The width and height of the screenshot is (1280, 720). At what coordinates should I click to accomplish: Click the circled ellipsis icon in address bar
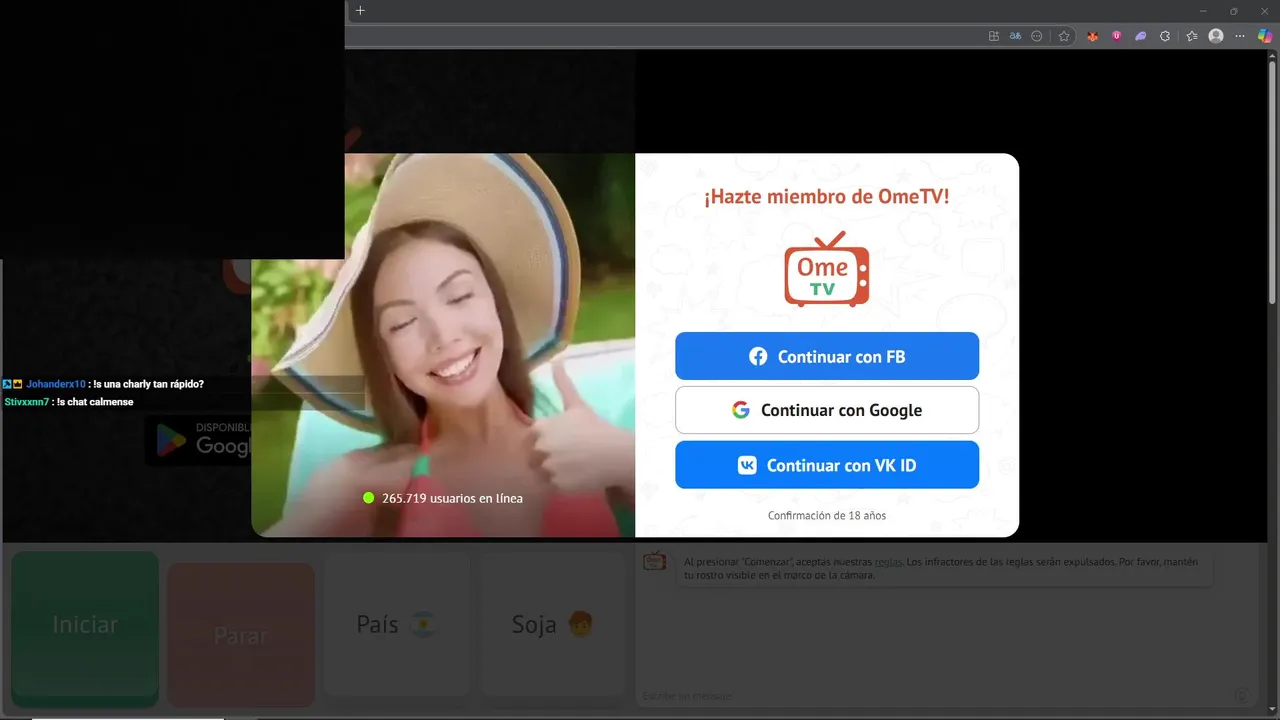[1037, 36]
